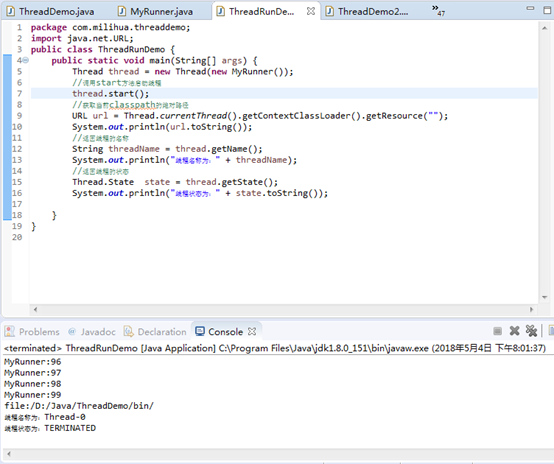
Task: Click the console horizontal scrollbar left arrow
Action: click(x=9, y=454)
